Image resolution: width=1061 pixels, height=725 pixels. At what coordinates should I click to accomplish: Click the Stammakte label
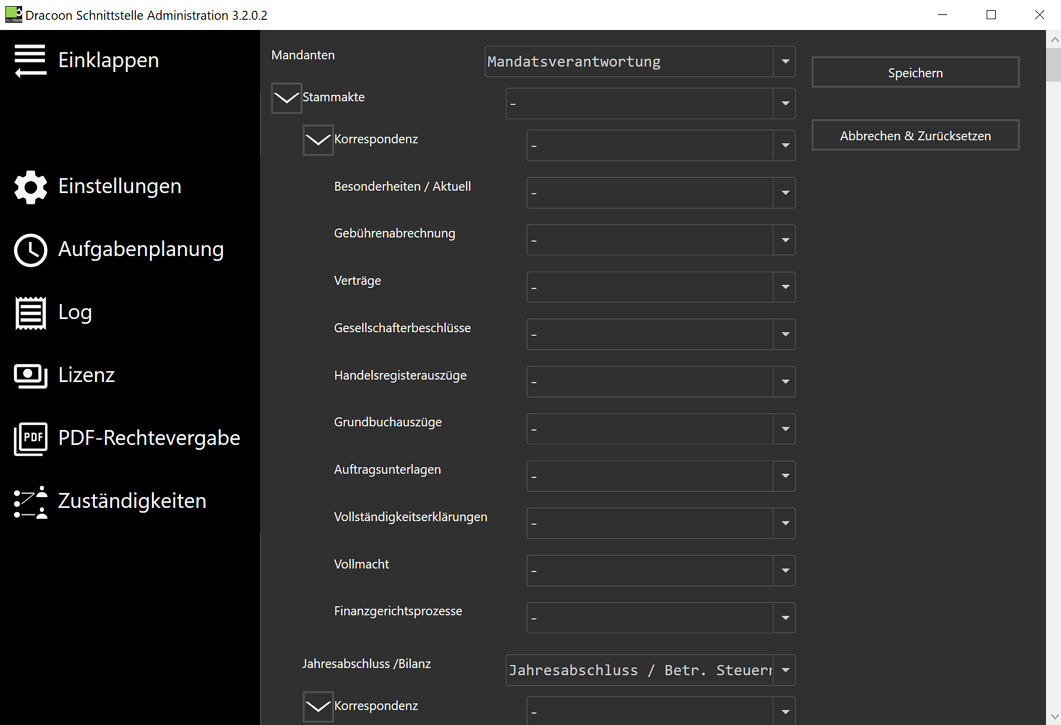(x=333, y=97)
